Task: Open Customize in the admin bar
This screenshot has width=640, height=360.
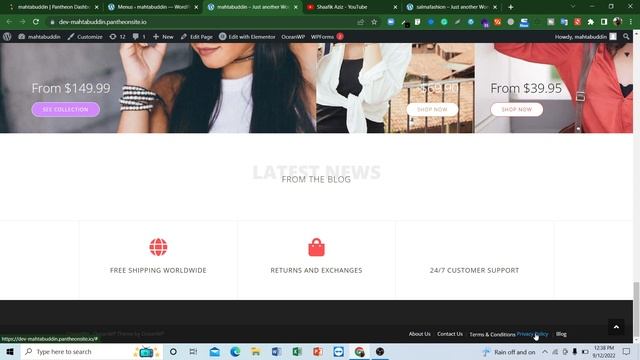Action: (x=85, y=37)
